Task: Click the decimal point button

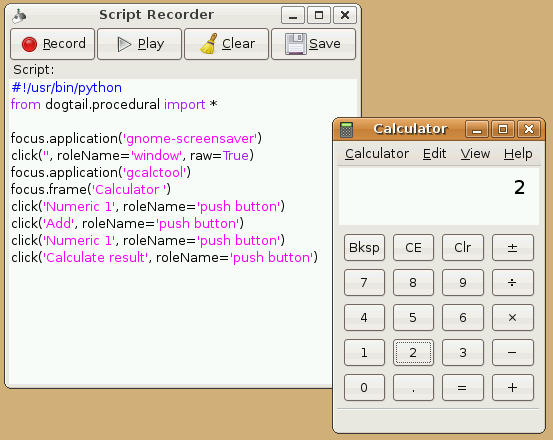Action: click(413, 388)
